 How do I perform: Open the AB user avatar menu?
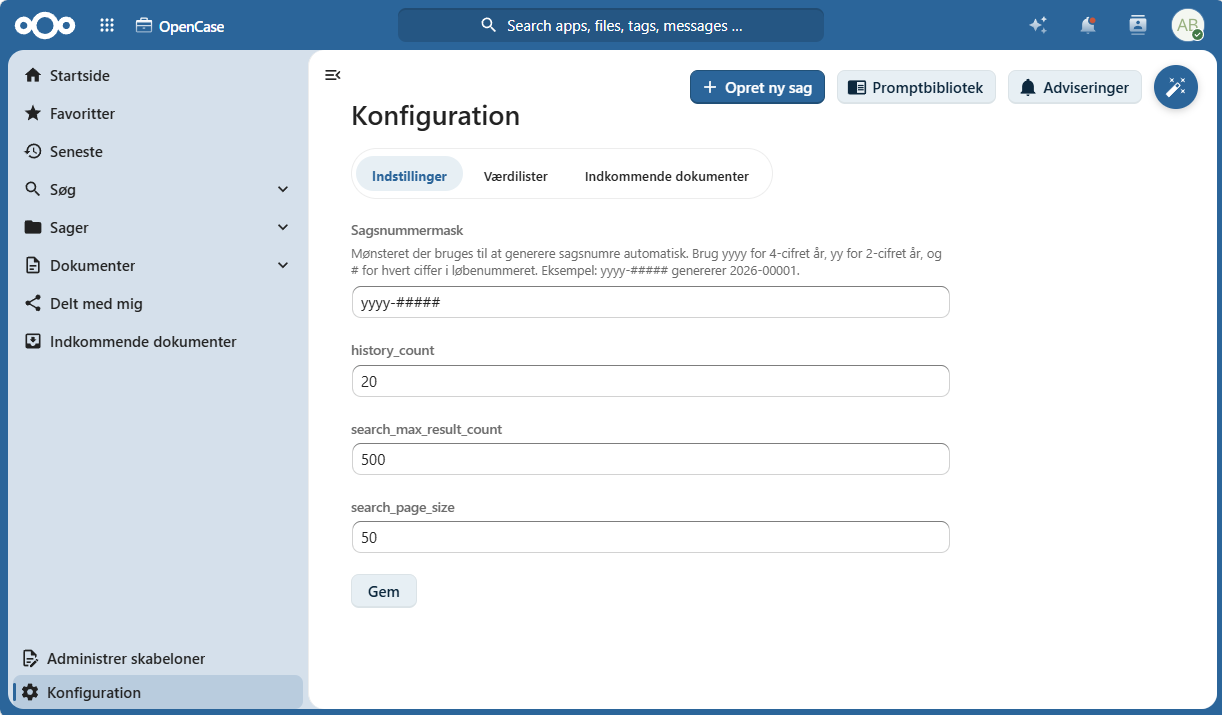coord(1188,25)
